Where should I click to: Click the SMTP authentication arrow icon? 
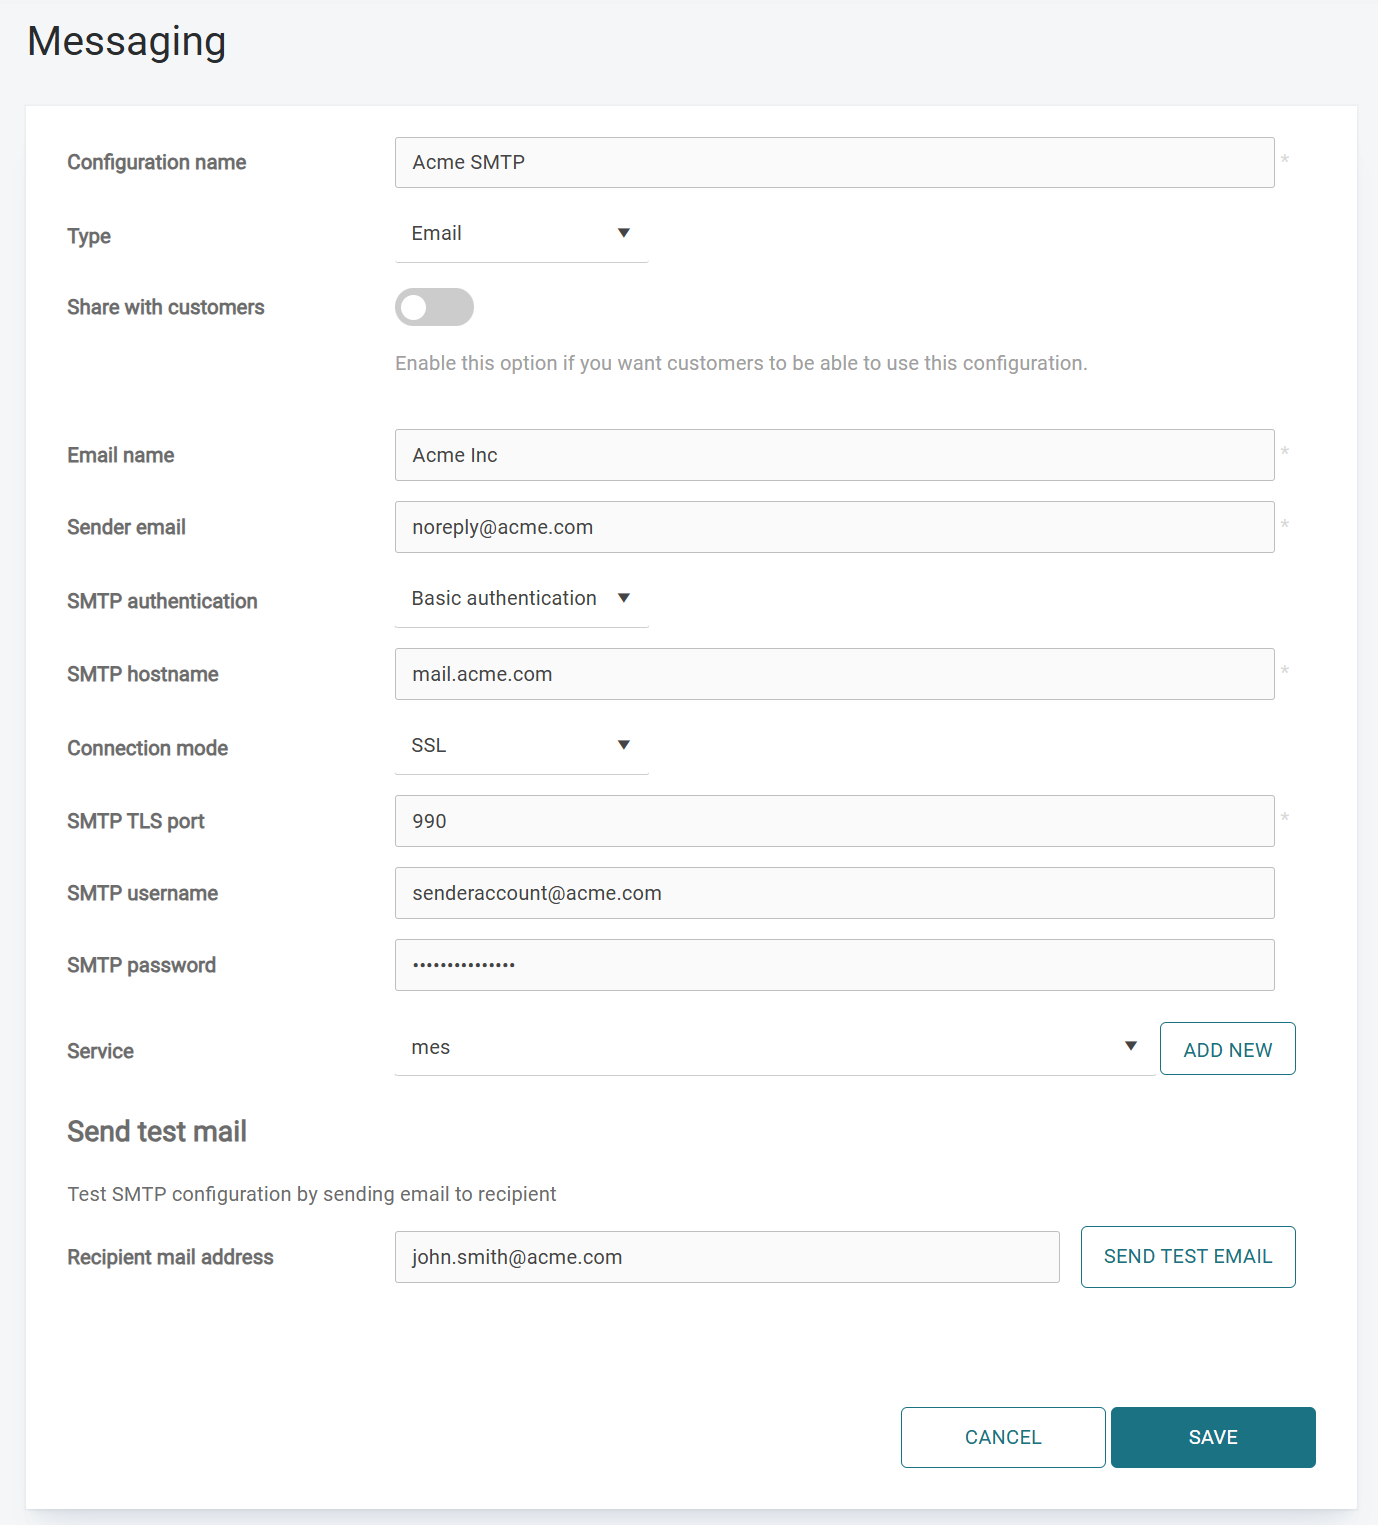click(x=624, y=598)
